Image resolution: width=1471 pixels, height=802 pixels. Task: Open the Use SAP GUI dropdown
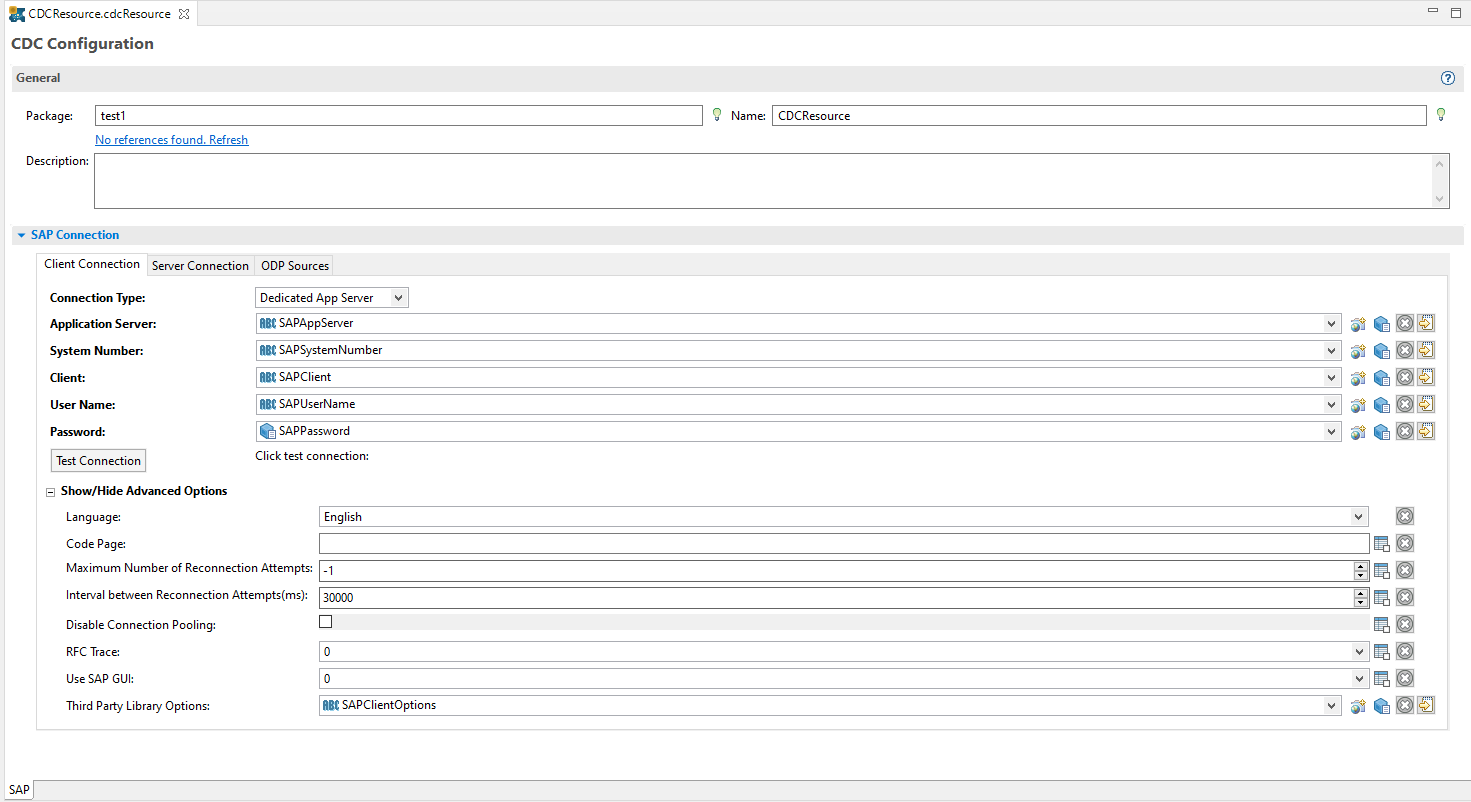pyautogui.click(x=1358, y=679)
